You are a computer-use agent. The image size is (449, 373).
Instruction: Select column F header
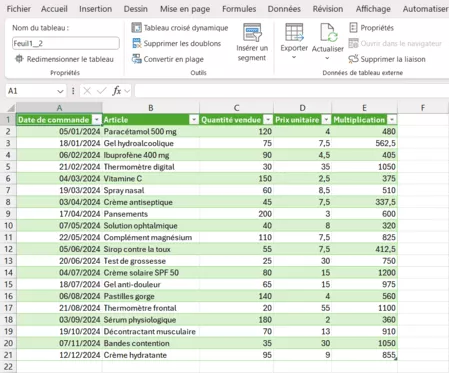click(x=423, y=108)
